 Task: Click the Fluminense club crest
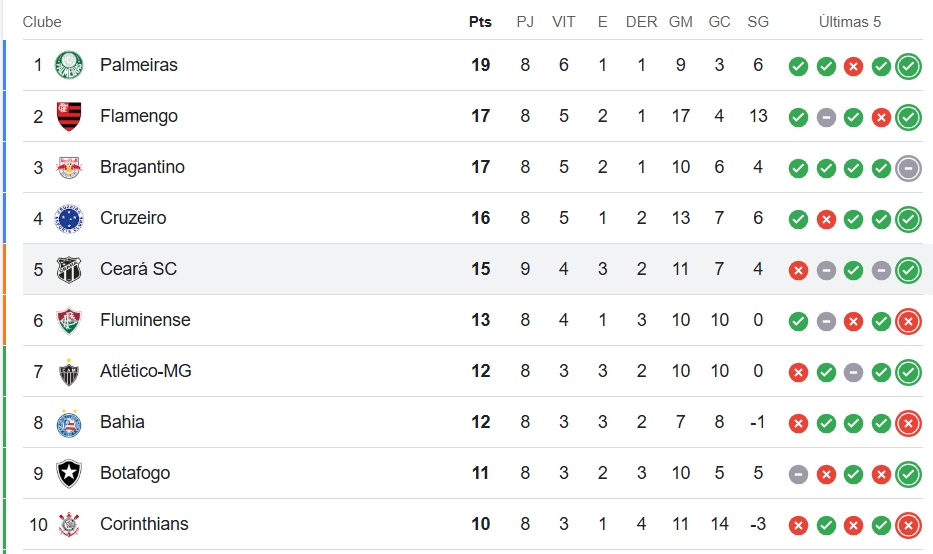coord(69,321)
